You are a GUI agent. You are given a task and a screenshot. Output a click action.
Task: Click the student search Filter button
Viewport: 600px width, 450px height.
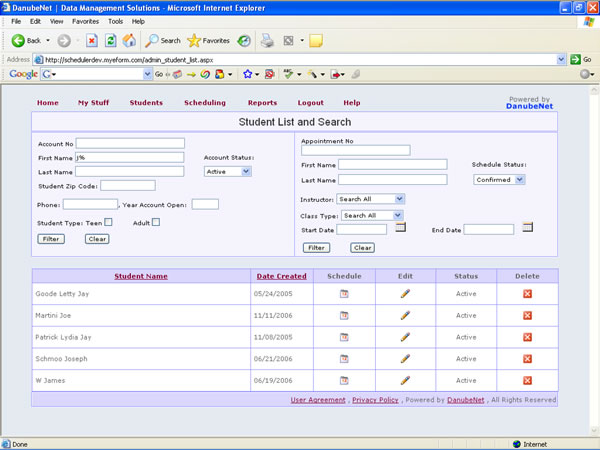49,239
